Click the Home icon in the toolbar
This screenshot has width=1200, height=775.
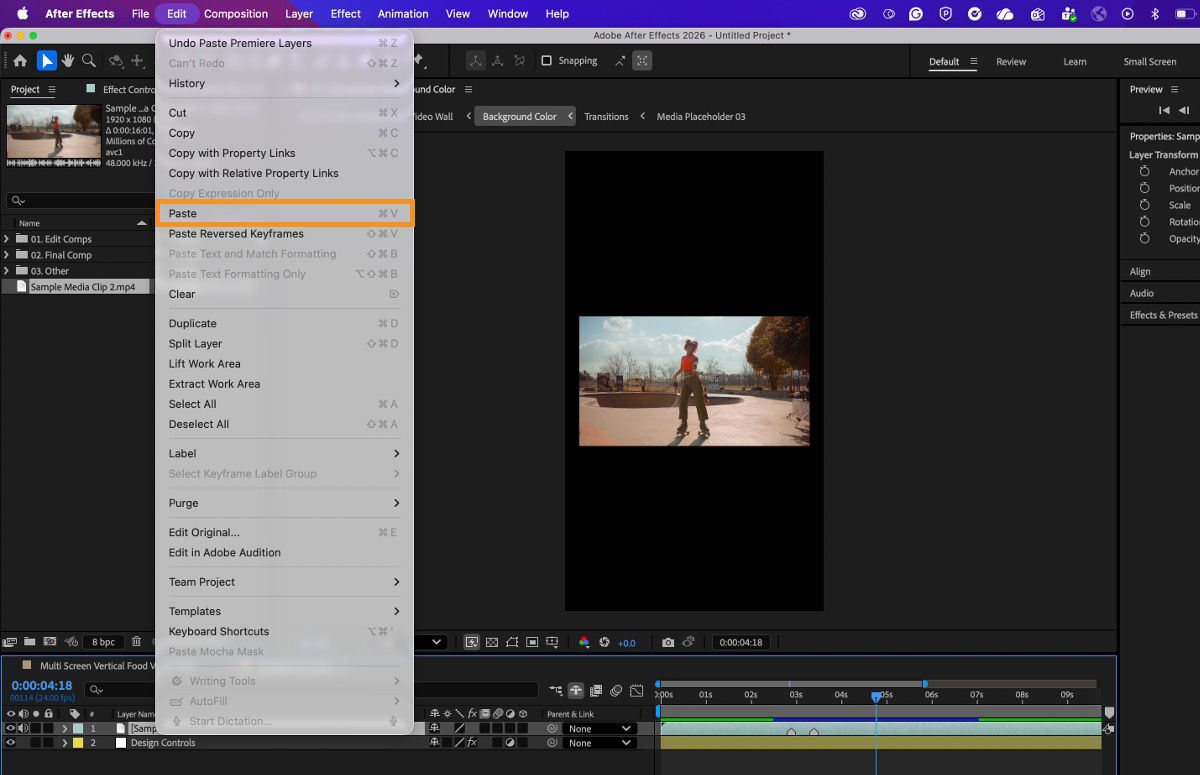(20, 61)
